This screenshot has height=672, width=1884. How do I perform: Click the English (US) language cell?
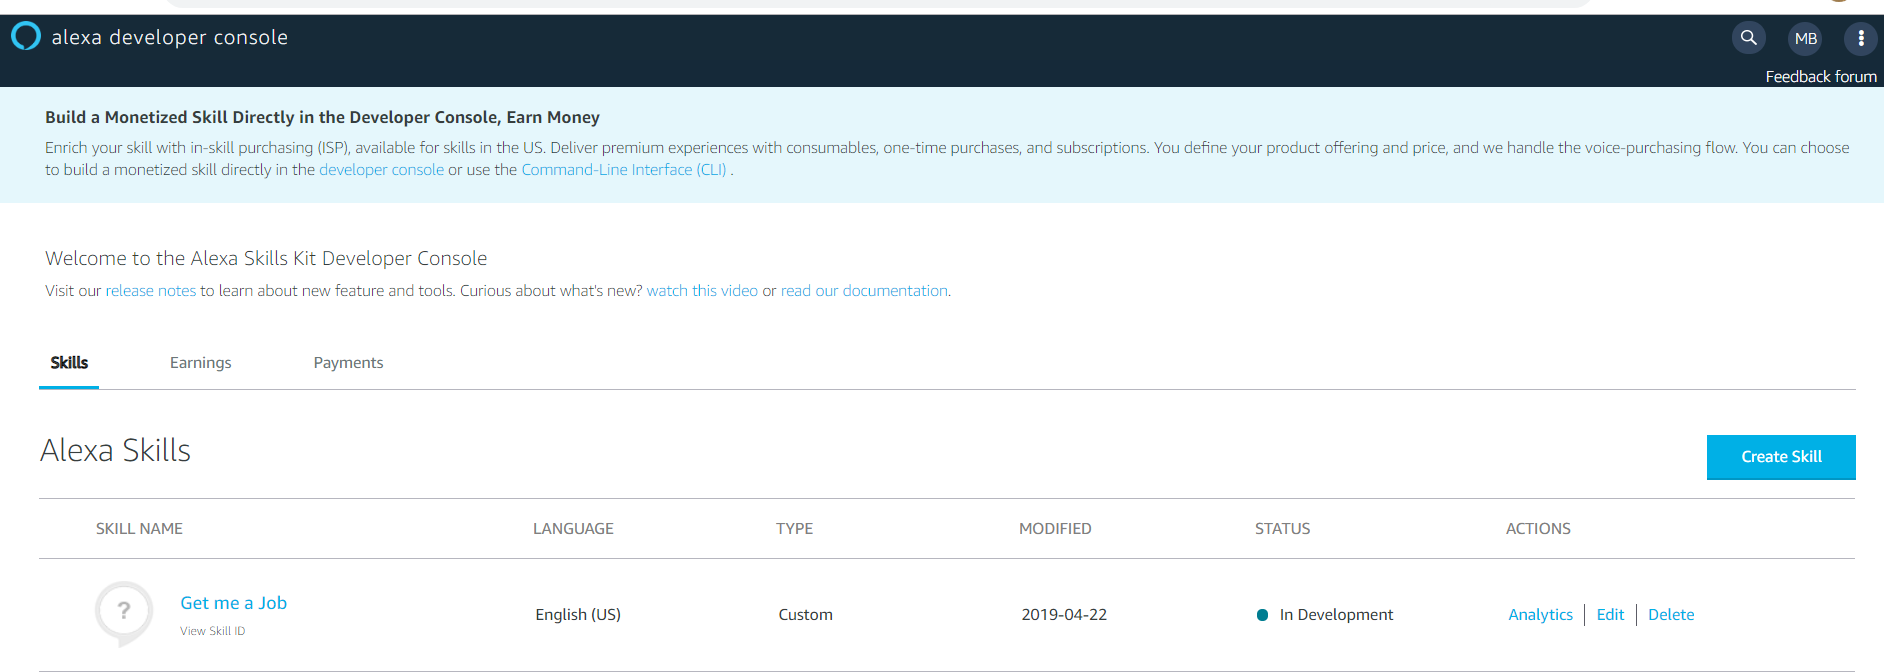click(578, 615)
